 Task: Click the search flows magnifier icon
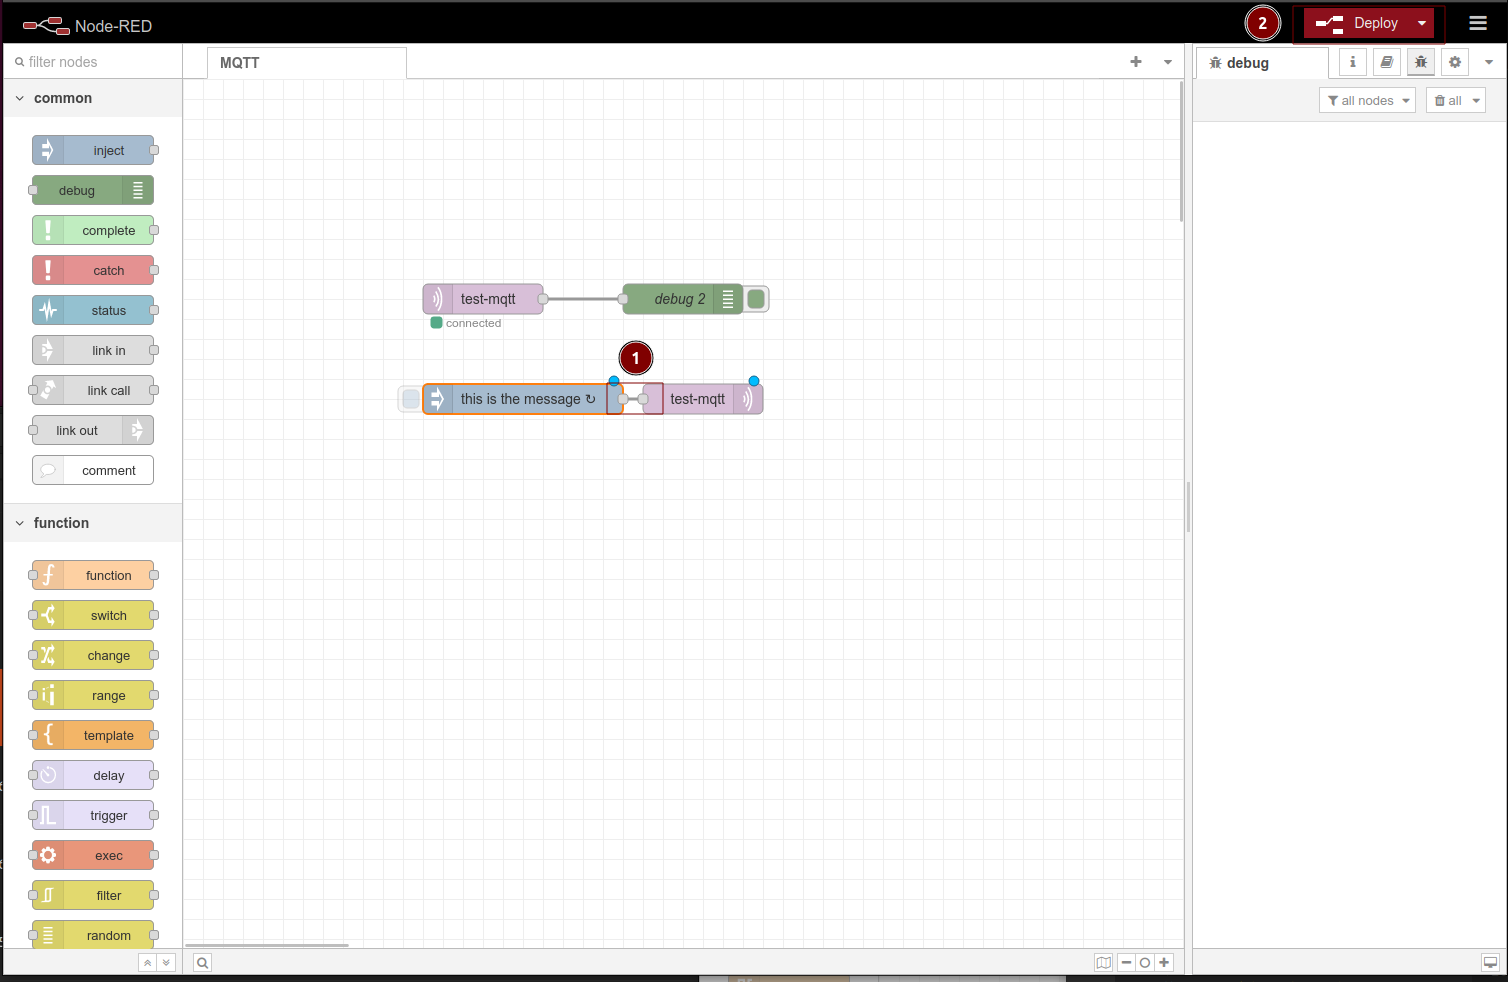pos(202,963)
